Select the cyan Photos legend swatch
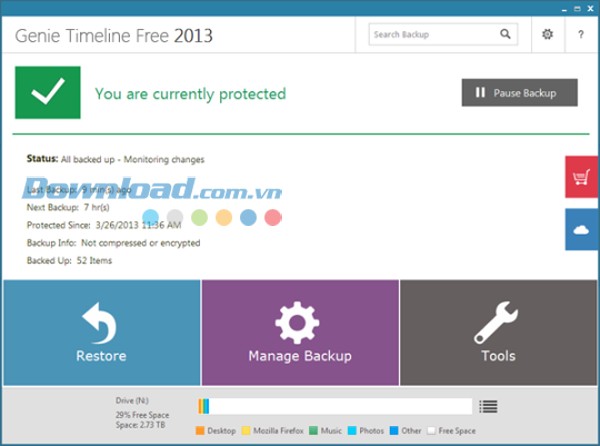Viewport: 600px width, 446px height. click(351, 431)
